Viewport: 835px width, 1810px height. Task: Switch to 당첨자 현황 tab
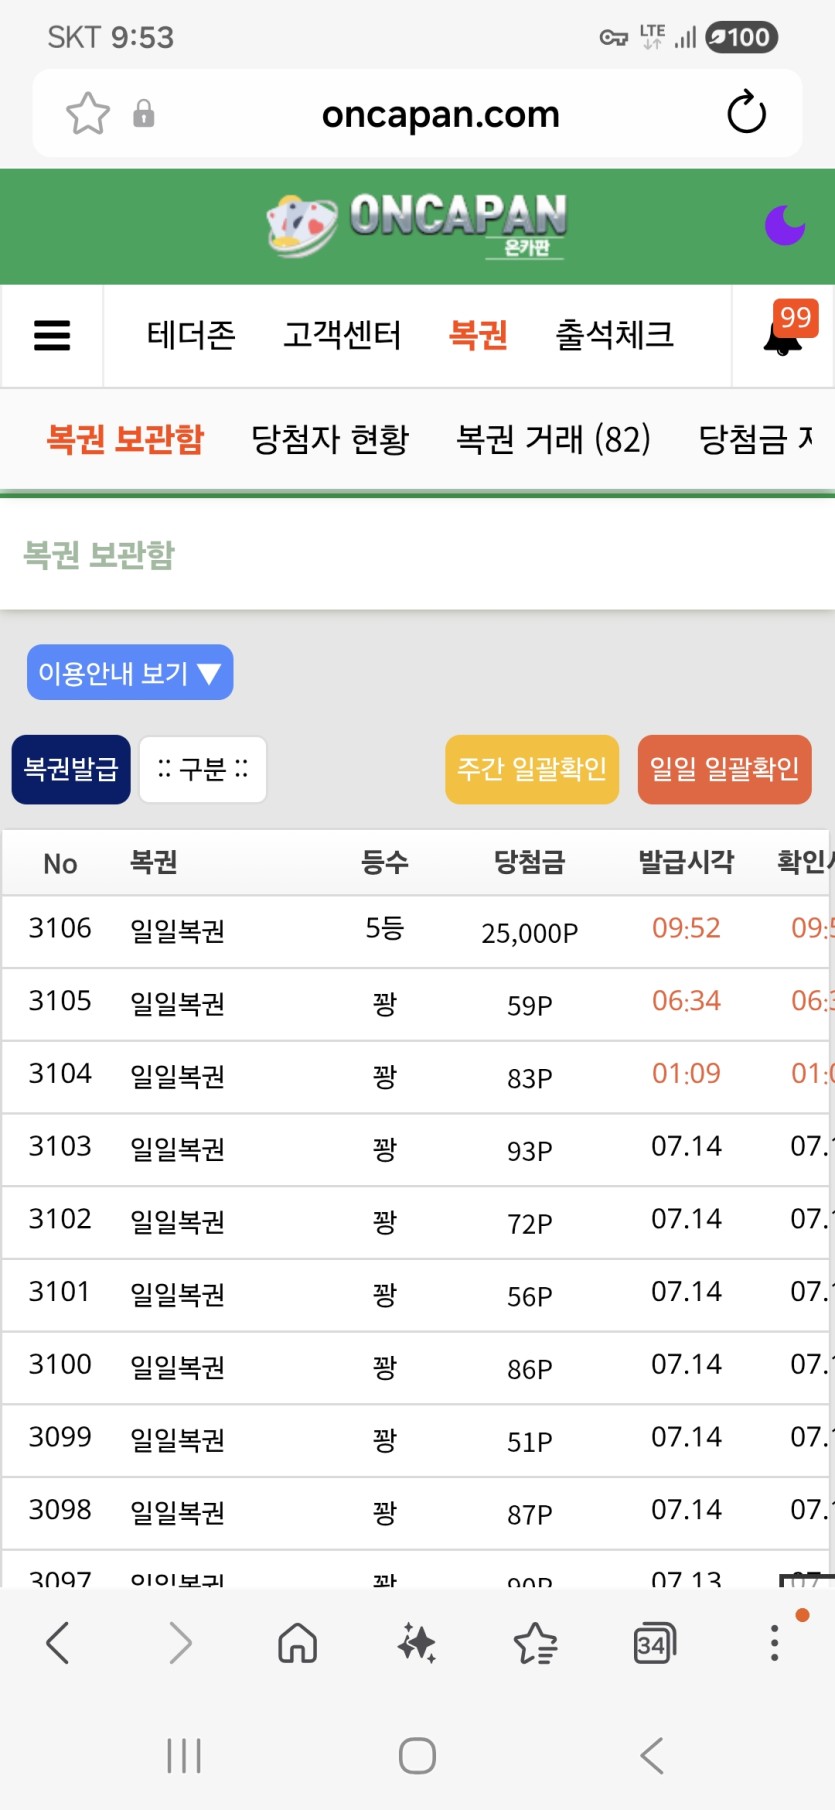tap(330, 439)
